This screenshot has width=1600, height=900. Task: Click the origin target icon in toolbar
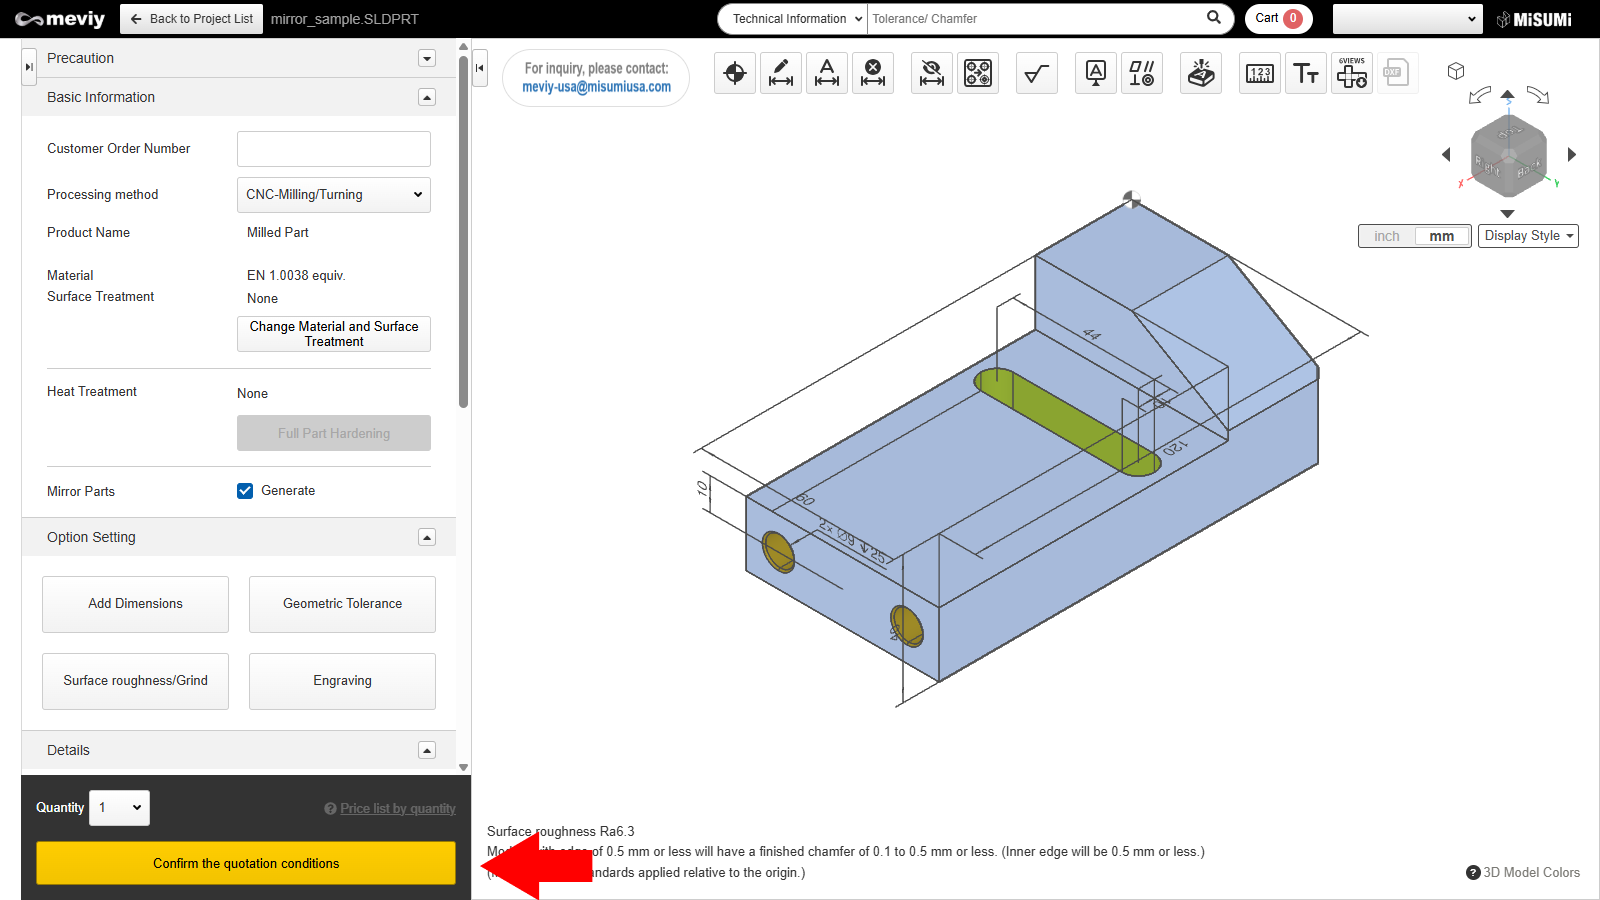tap(735, 73)
